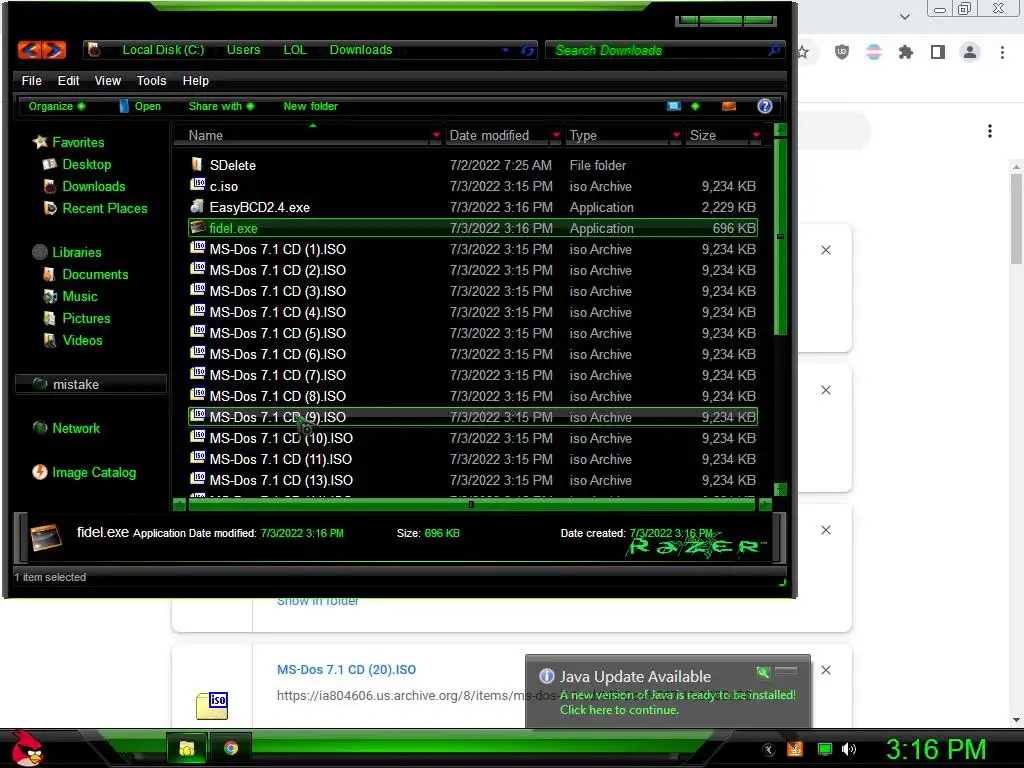
Task: Expand the Organize dropdown
Action: coord(57,106)
